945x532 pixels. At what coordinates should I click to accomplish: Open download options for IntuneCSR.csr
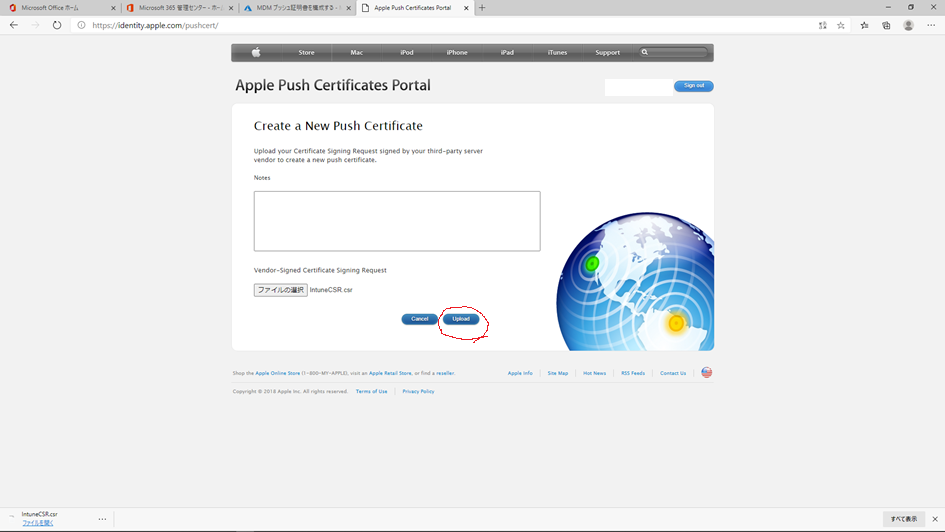pos(102,519)
